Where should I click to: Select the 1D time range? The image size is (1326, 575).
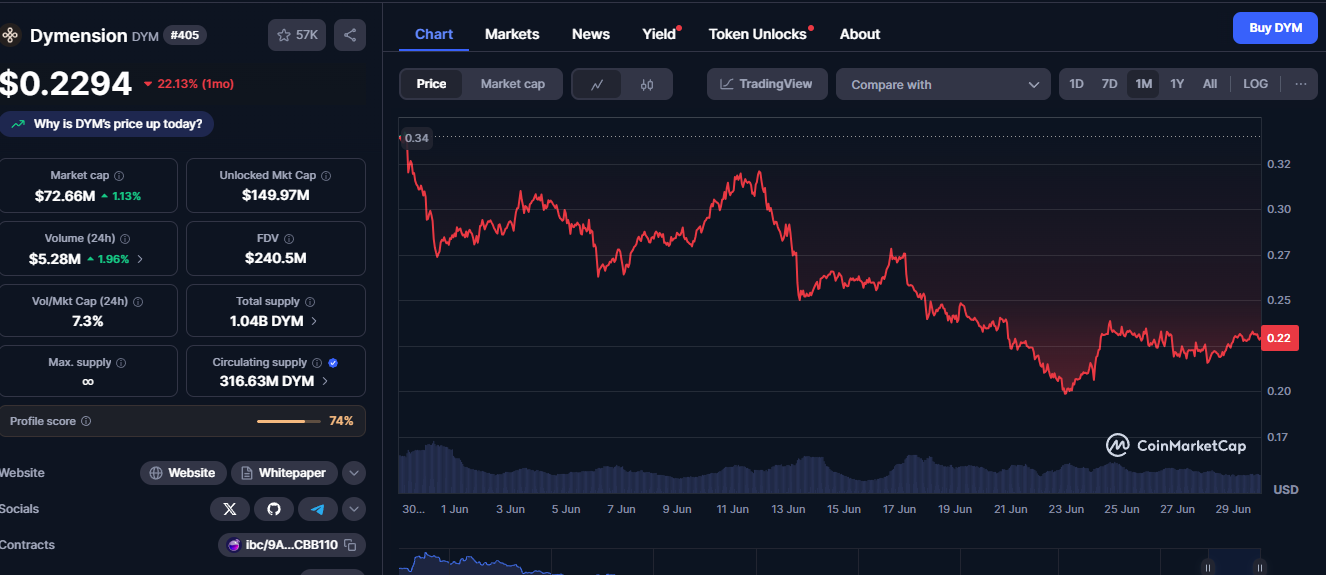pyautogui.click(x=1076, y=84)
